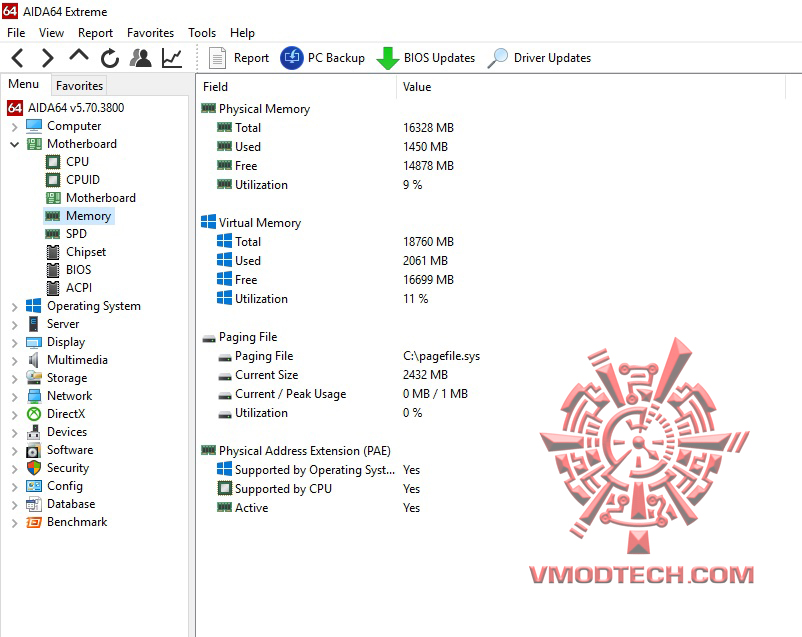Open the File menu

(16, 33)
